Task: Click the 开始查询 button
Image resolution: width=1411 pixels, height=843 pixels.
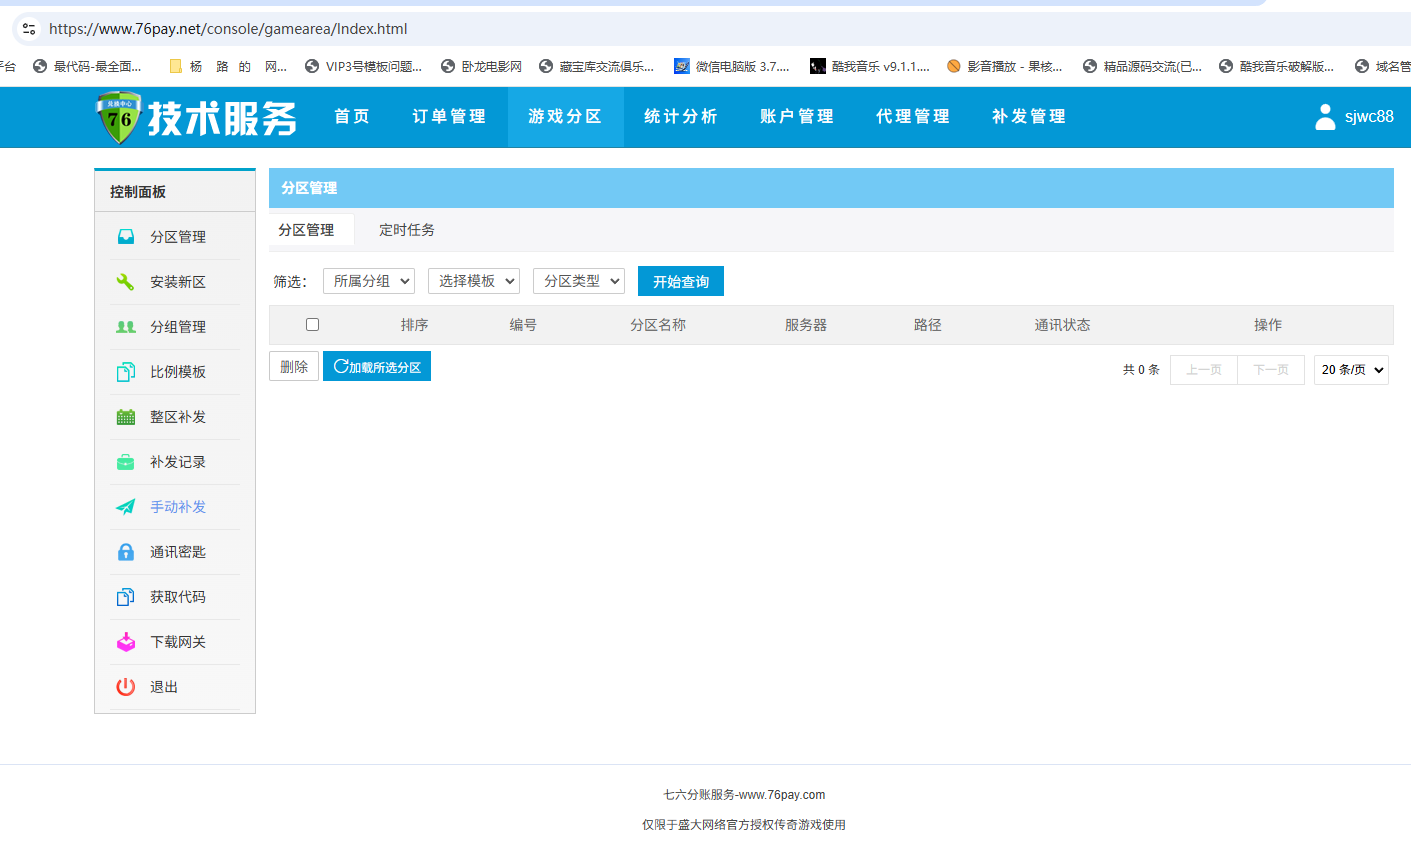Action: [x=681, y=281]
